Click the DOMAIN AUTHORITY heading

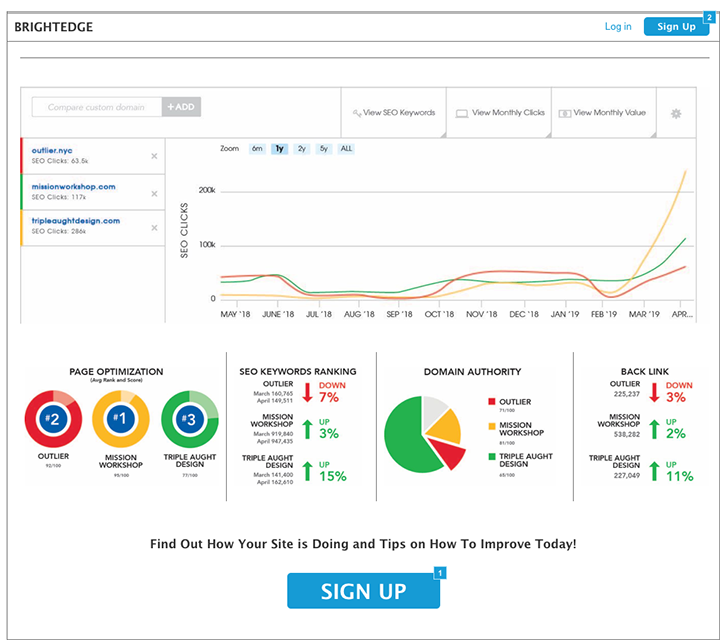point(472,372)
